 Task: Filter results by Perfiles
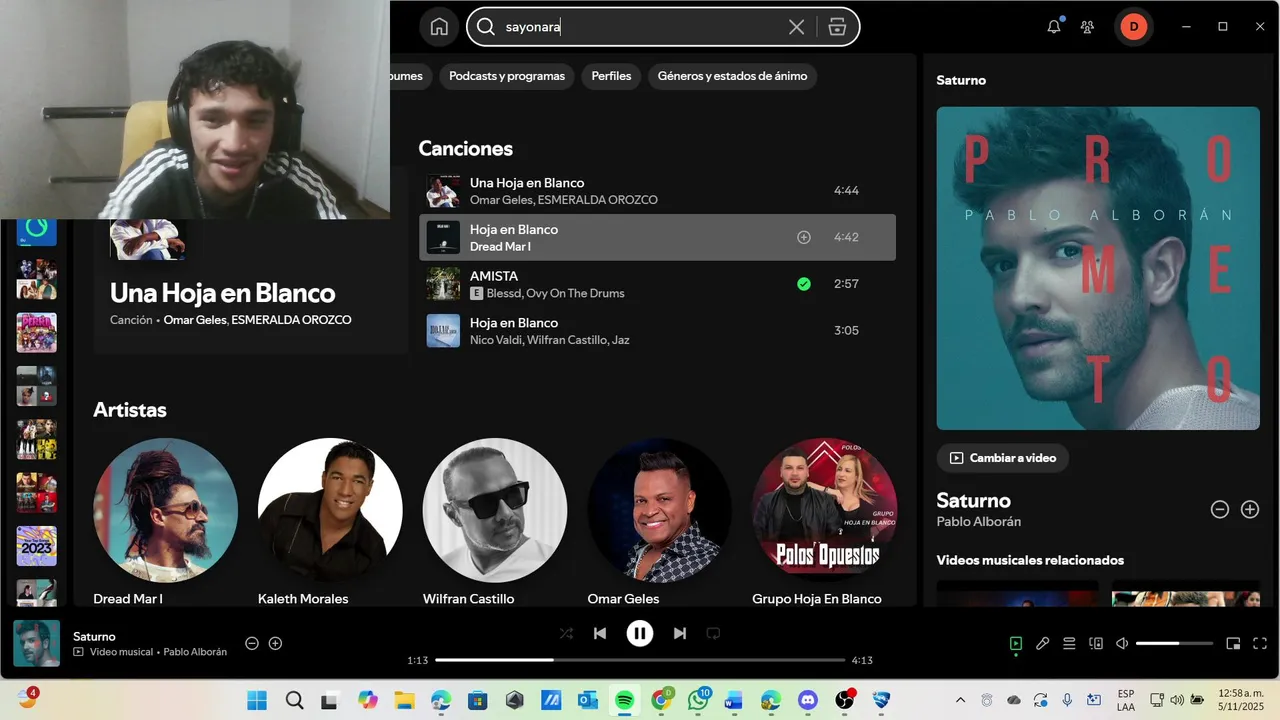(611, 76)
